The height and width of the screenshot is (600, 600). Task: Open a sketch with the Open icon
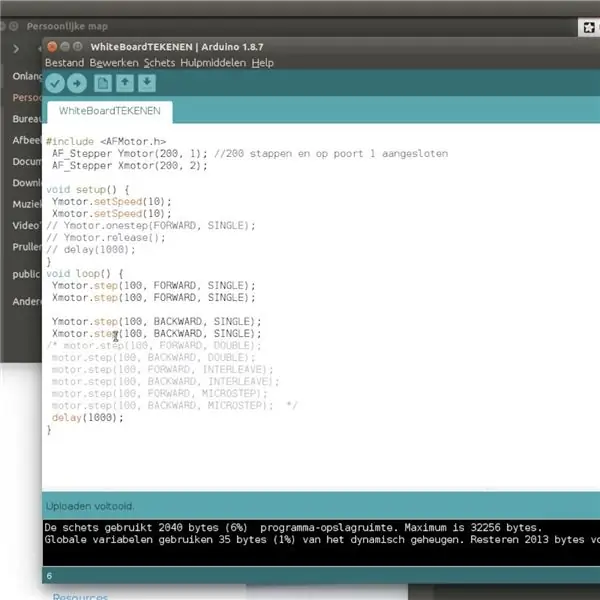[125, 83]
